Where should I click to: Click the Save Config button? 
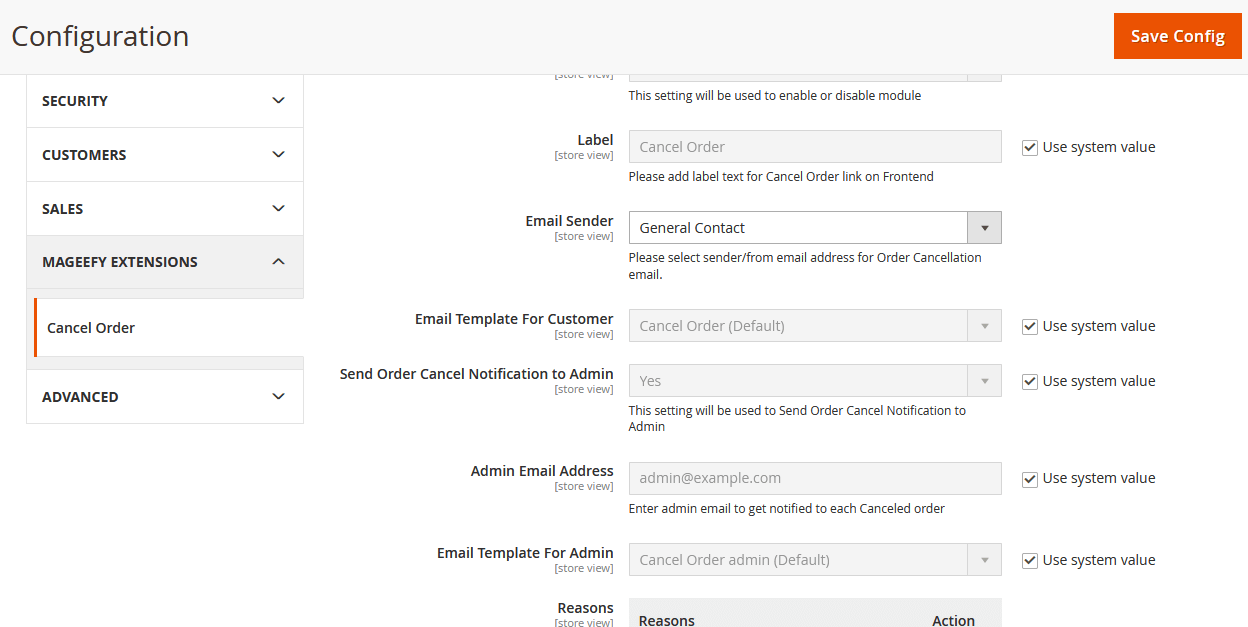(x=1178, y=36)
